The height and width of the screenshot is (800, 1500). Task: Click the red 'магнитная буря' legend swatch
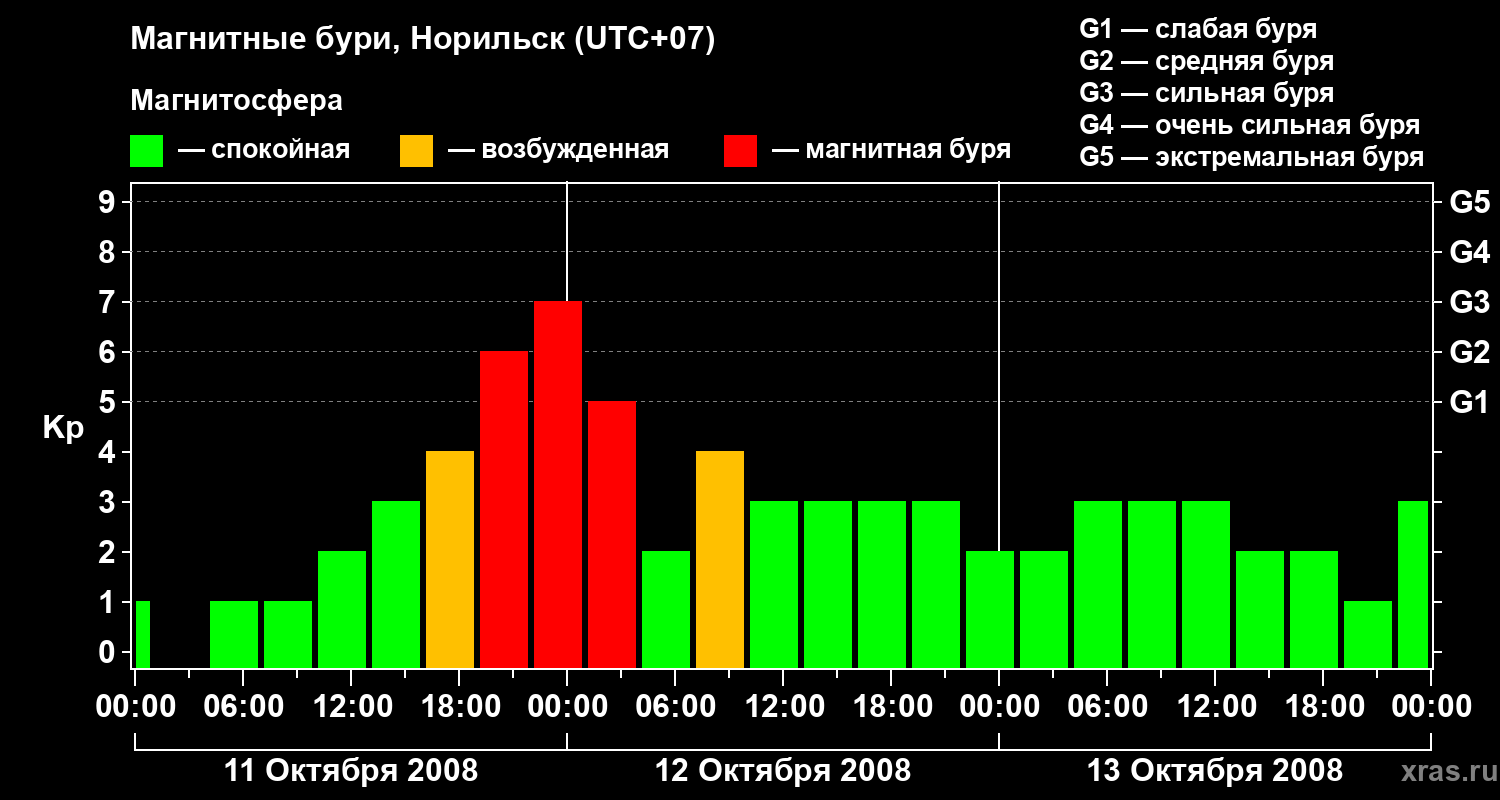(741, 151)
